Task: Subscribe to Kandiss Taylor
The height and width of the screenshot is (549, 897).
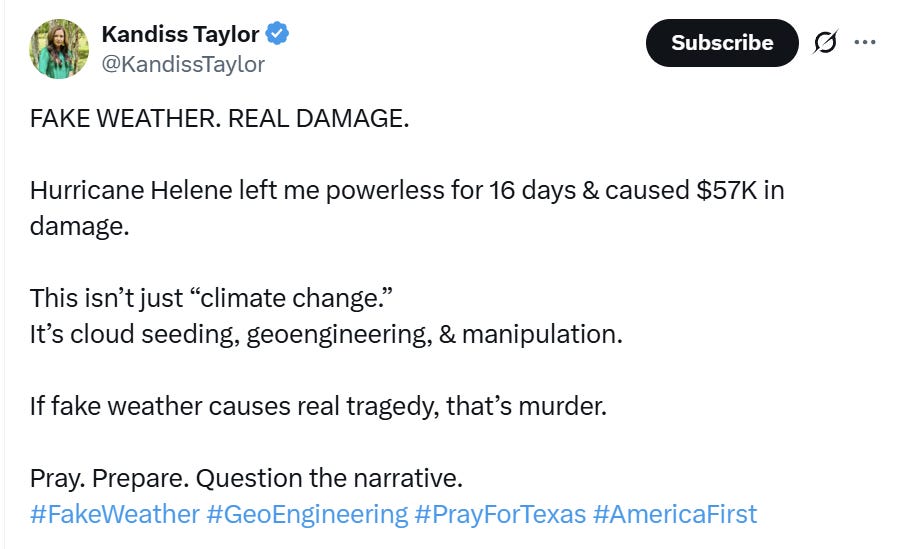Action: [x=722, y=43]
